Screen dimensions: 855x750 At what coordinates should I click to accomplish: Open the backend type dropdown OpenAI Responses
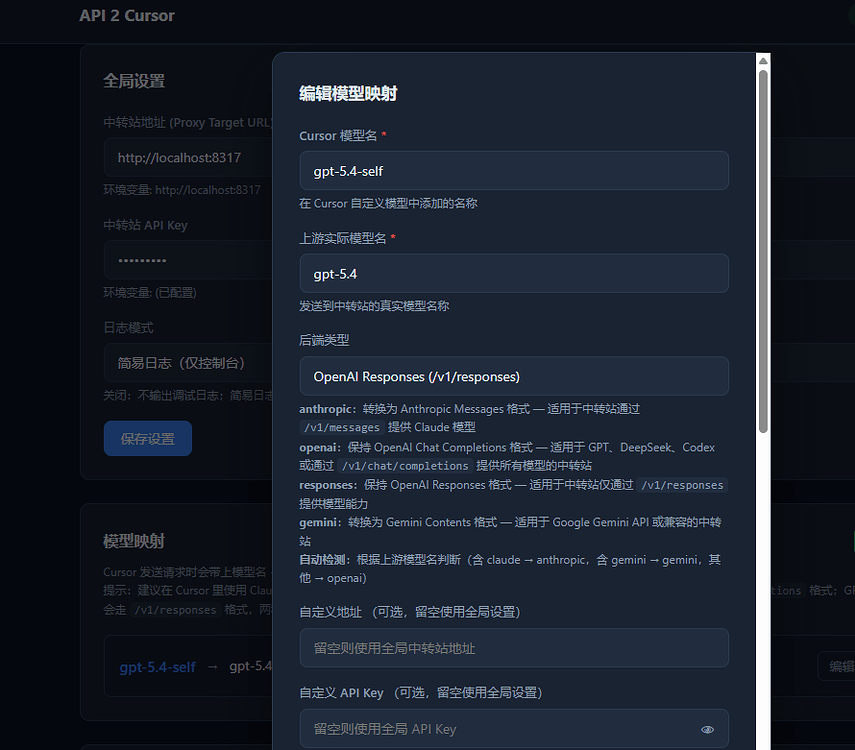pyautogui.click(x=514, y=376)
